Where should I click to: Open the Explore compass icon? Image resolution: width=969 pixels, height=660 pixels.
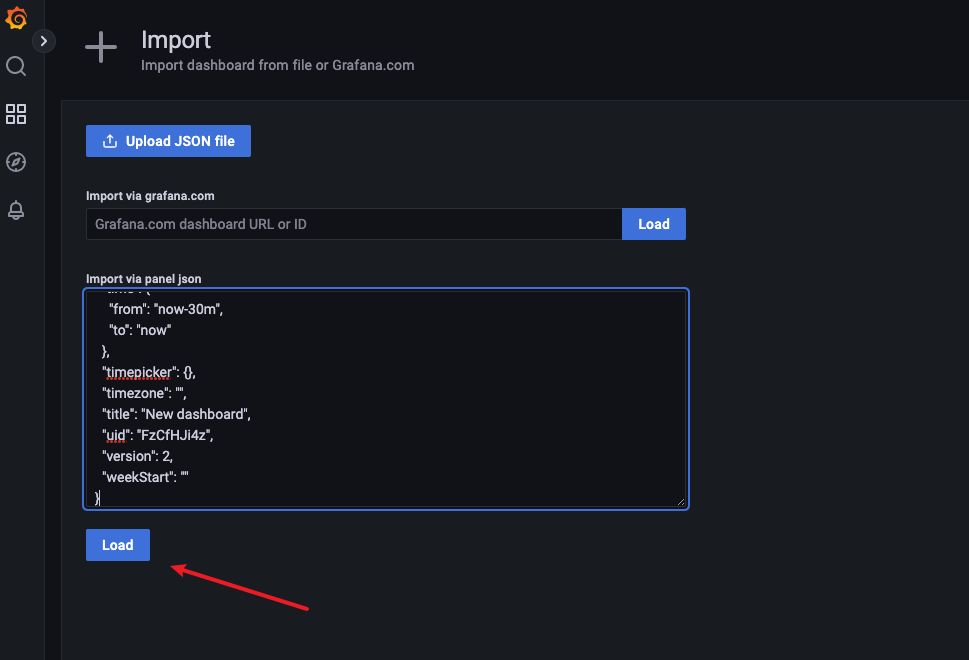pyautogui.click(x=16, y=162)
